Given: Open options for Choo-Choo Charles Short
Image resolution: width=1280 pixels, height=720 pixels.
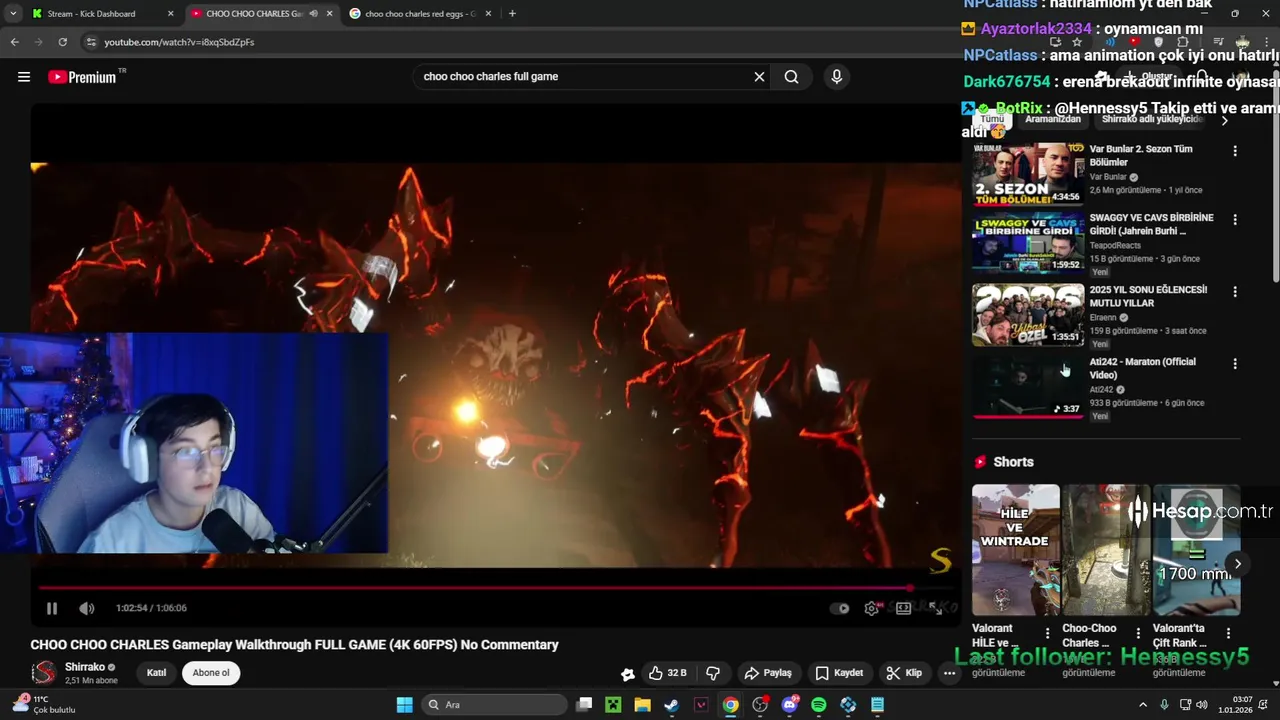Looking at the screenshot, I should [x=1138, y=633].
